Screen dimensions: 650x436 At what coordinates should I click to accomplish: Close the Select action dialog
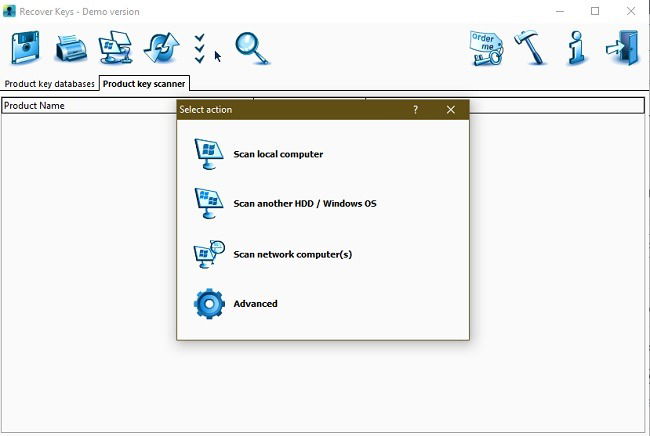(x=451, y=110)
